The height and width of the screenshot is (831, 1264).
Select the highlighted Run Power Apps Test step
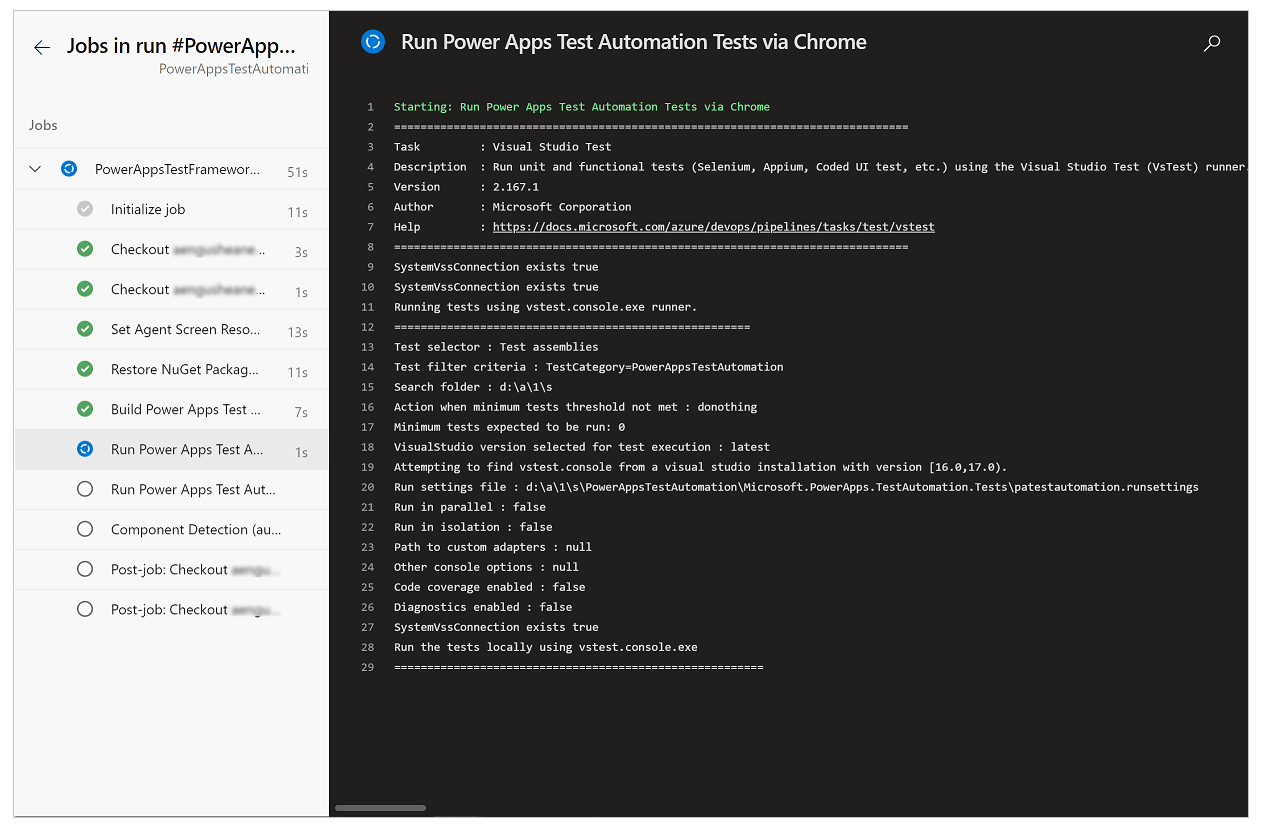pos(187,449)
